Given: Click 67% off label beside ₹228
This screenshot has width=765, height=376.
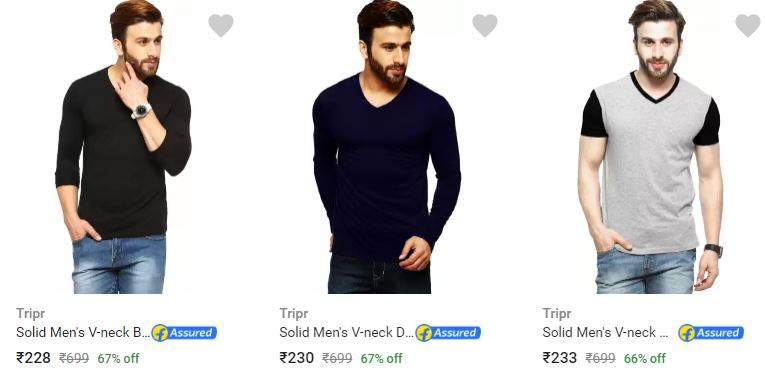Looking at the screenshot, I should (118, 358).
